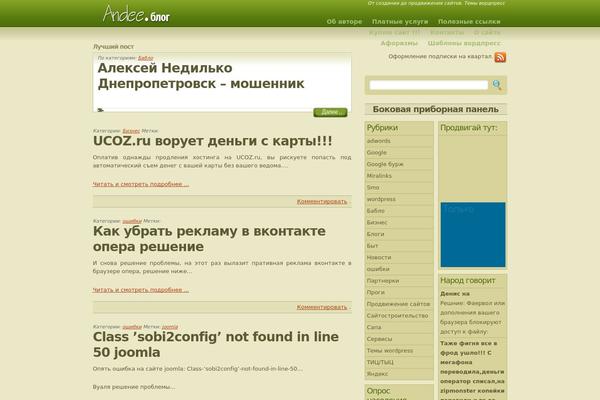600x400 pixels.
Task: Open the Афоризмы menu item
Action: [x=399, y=43]
